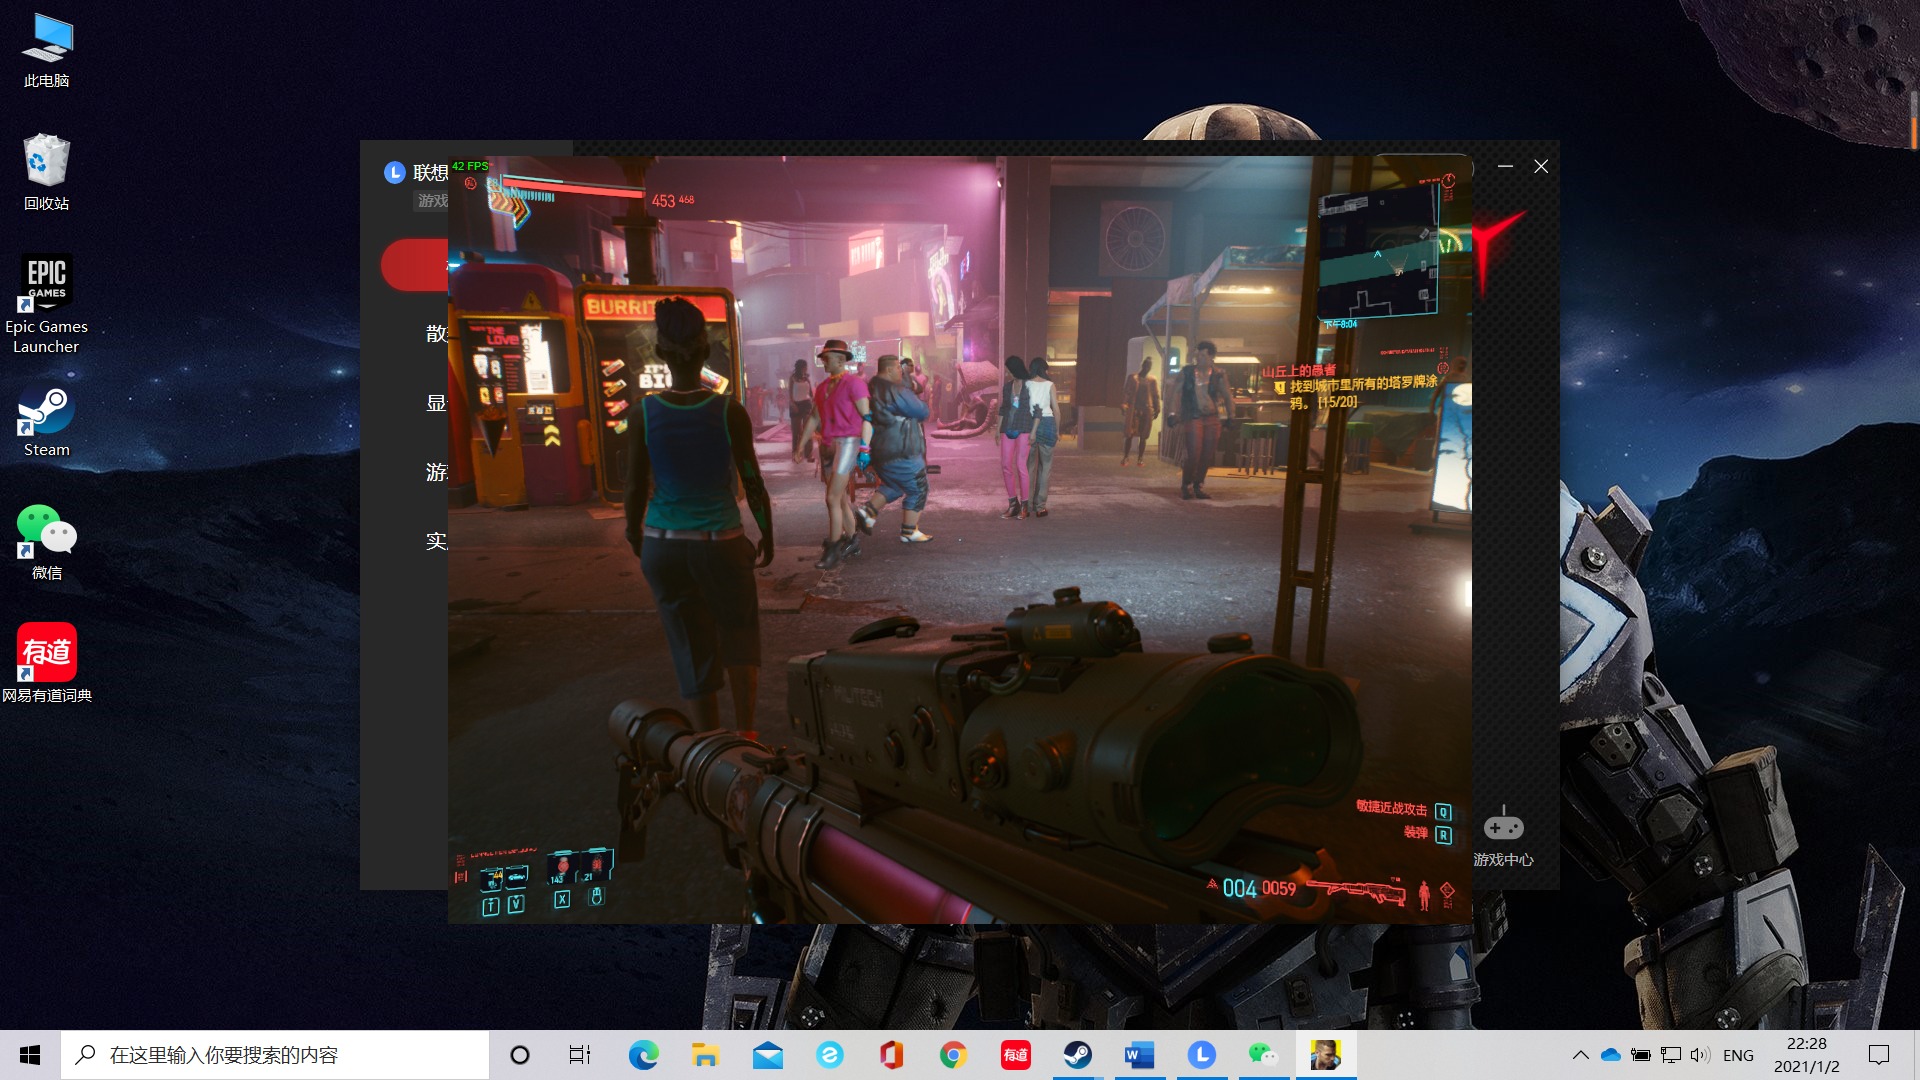
Task: Click the 装弹 R reload key hint
Action: [1427, 834]
